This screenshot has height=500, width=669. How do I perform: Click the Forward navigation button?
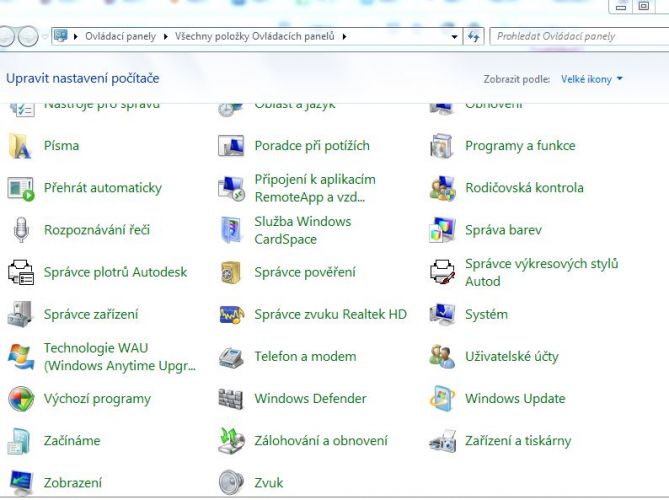(28, 36)
